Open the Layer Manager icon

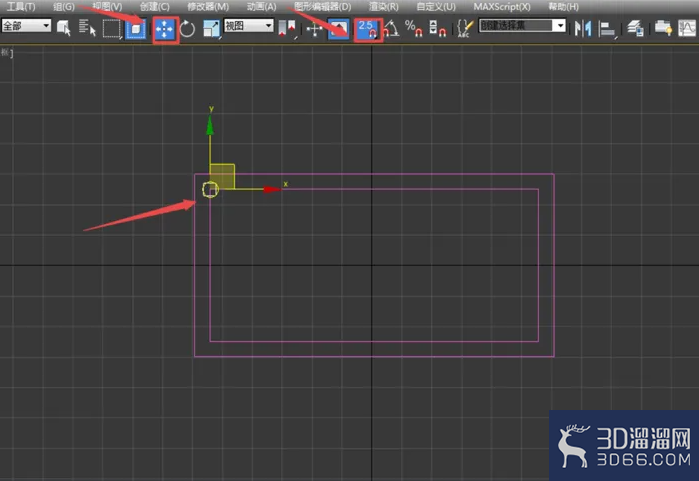coord(635,29)
